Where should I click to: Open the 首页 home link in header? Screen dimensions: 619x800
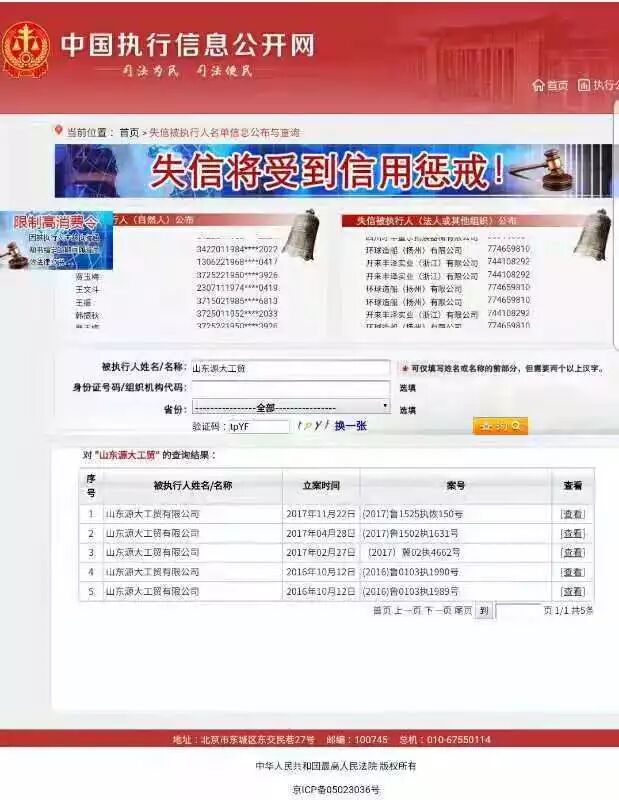point(557,86)
